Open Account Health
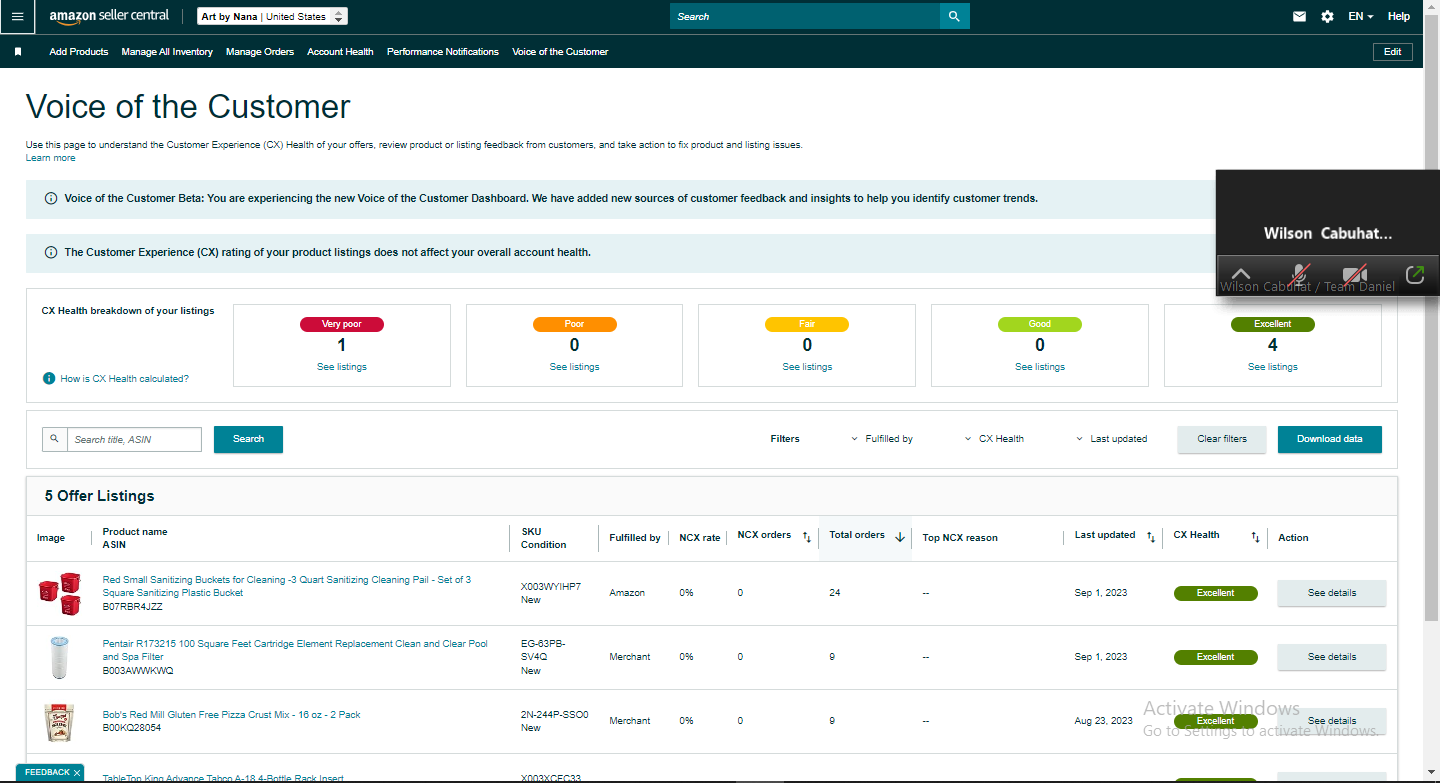Viewport: 1440px width, 783px height. 340,52
